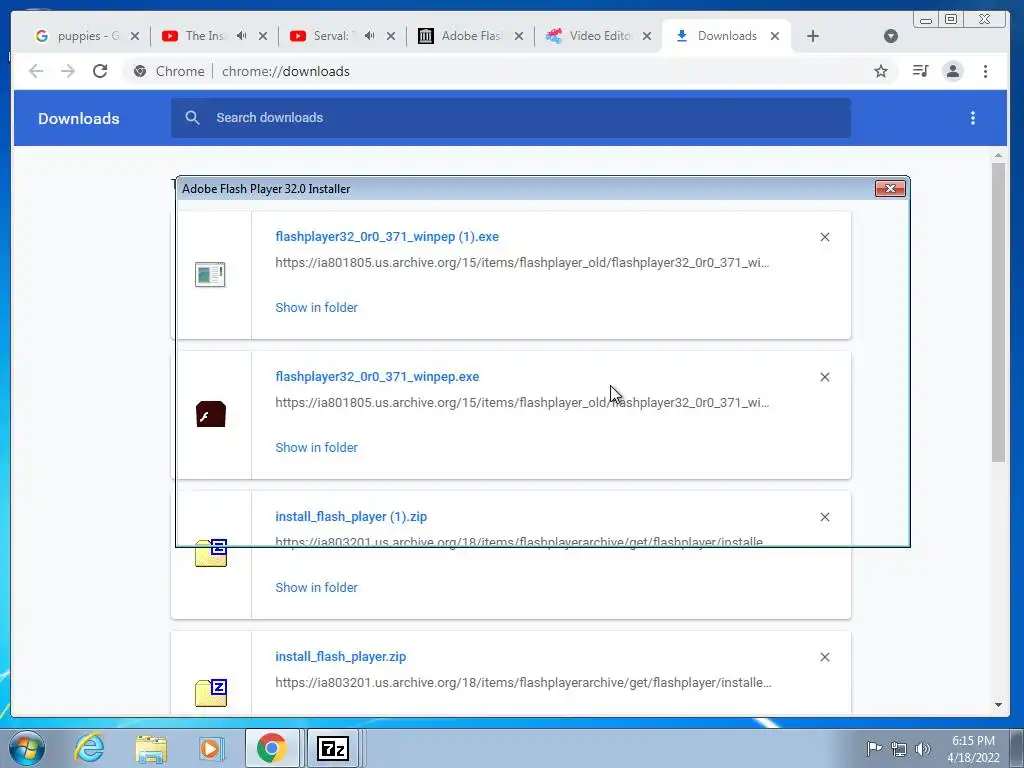This screenshot has width=1024, height=768.
Task: Switch to the puppies Google tab
Action: 78,36
